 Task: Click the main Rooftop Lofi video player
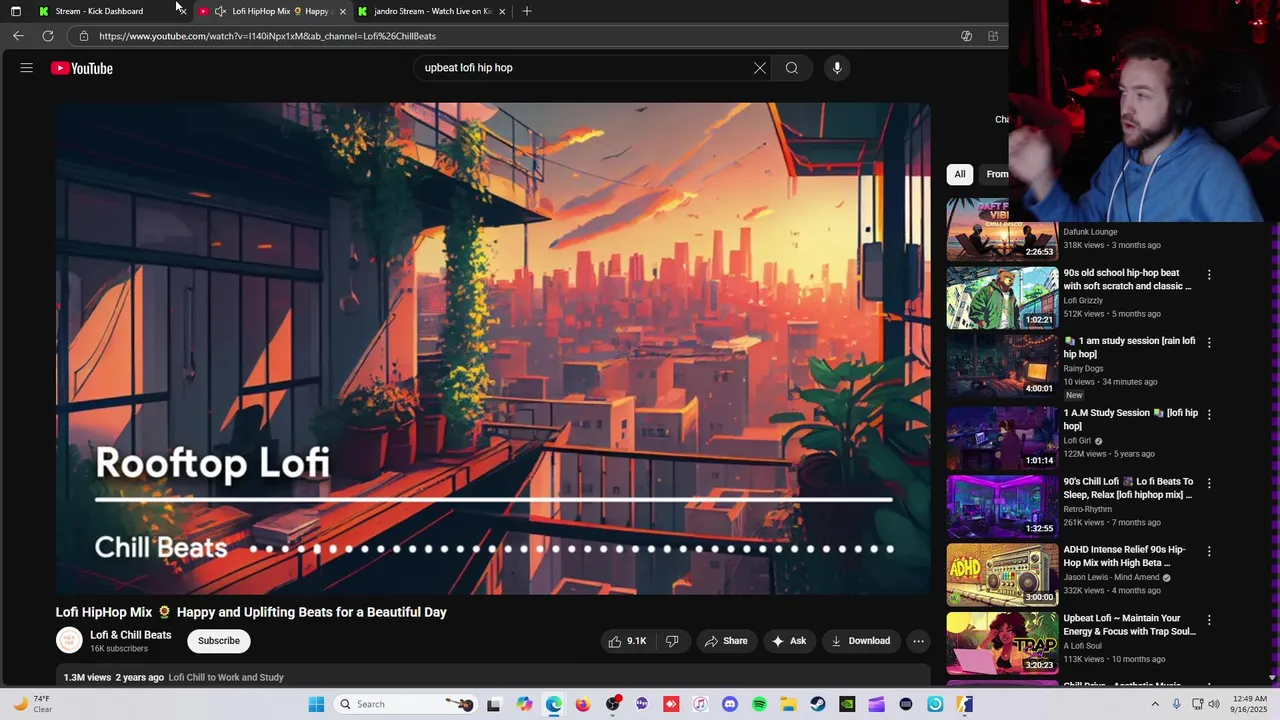point(493,348)
